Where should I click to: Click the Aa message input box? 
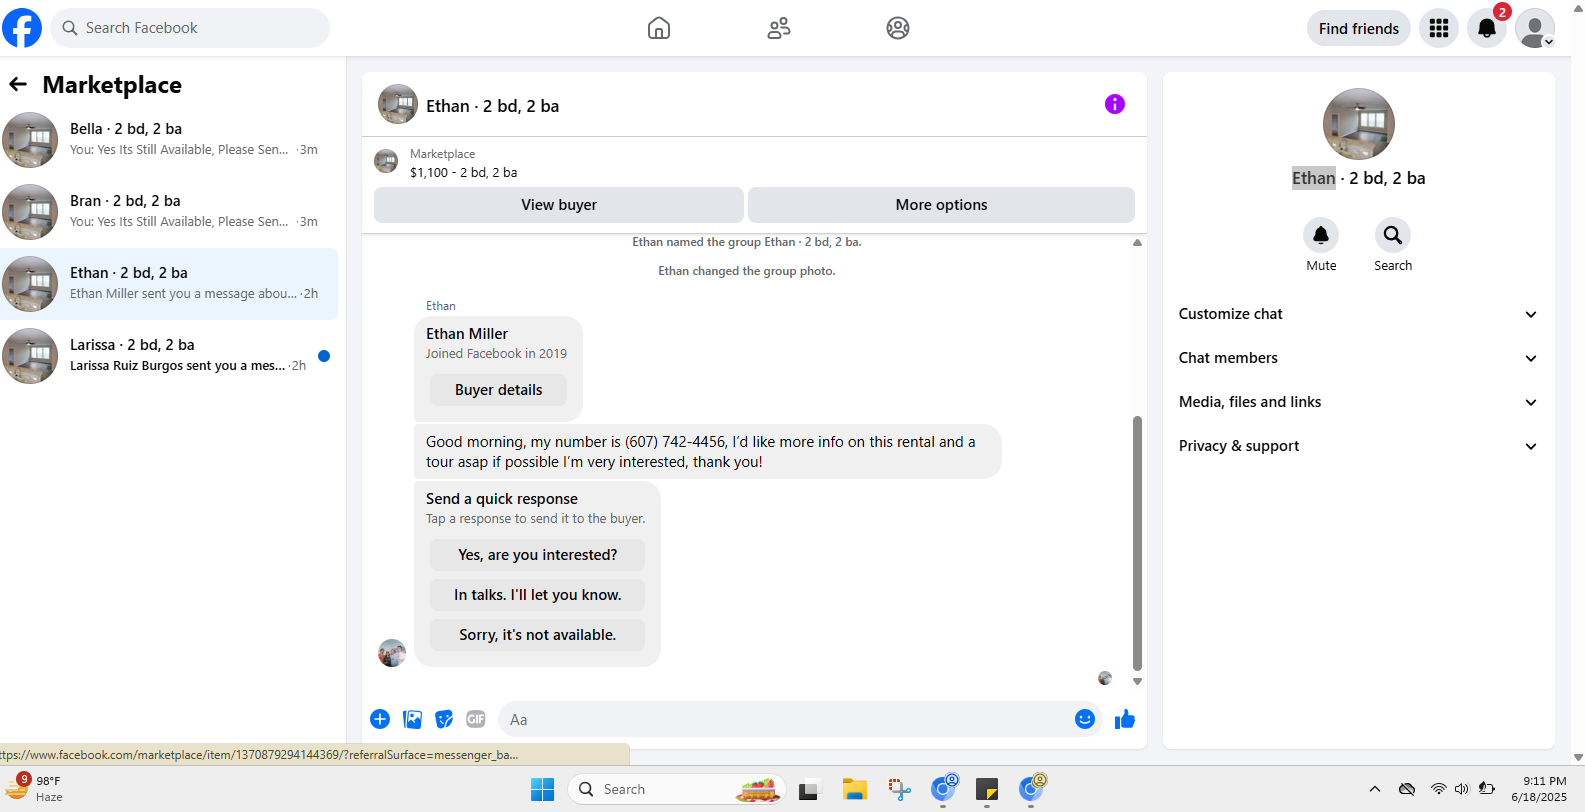point(786,719)
